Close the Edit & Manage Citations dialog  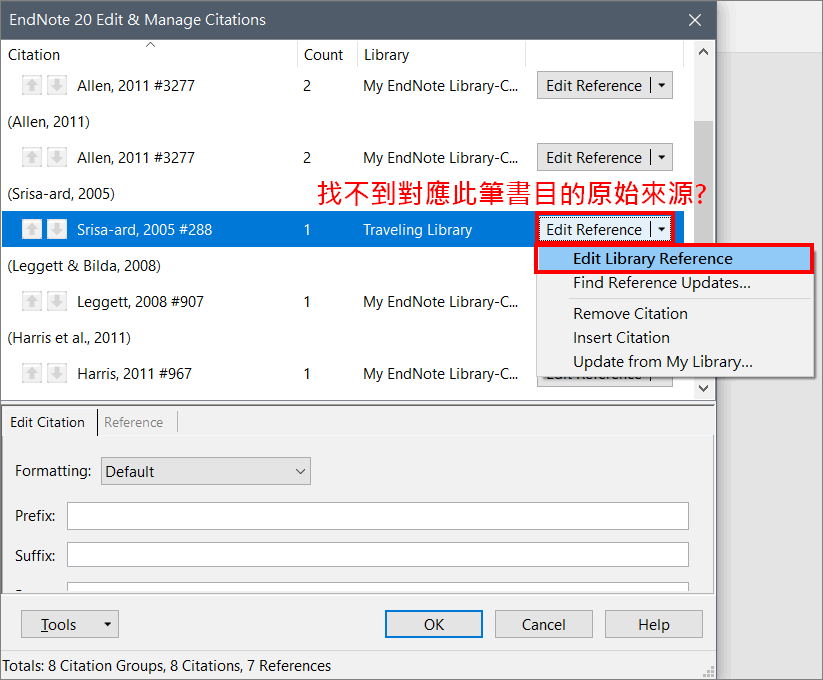coord(695,20)
